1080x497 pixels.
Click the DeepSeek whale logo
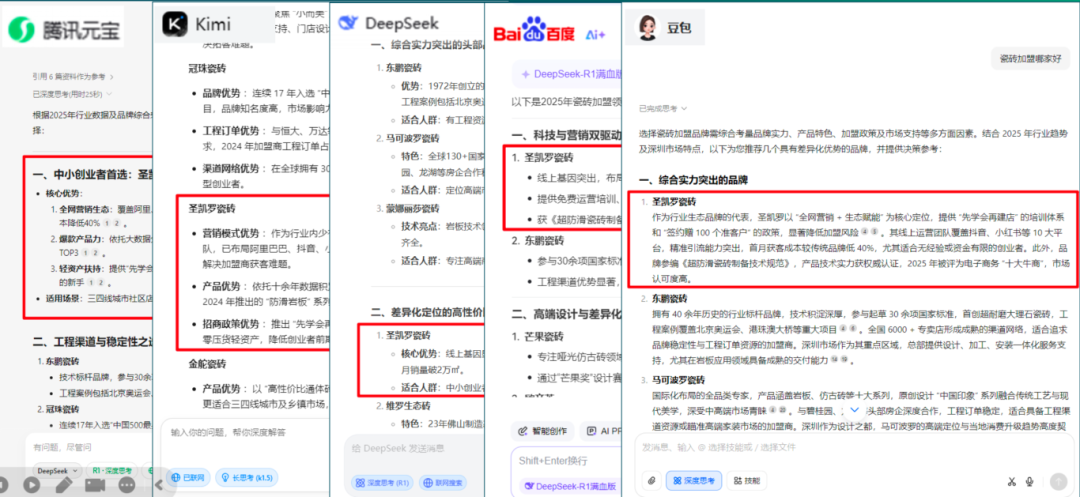tap(349, 23)
